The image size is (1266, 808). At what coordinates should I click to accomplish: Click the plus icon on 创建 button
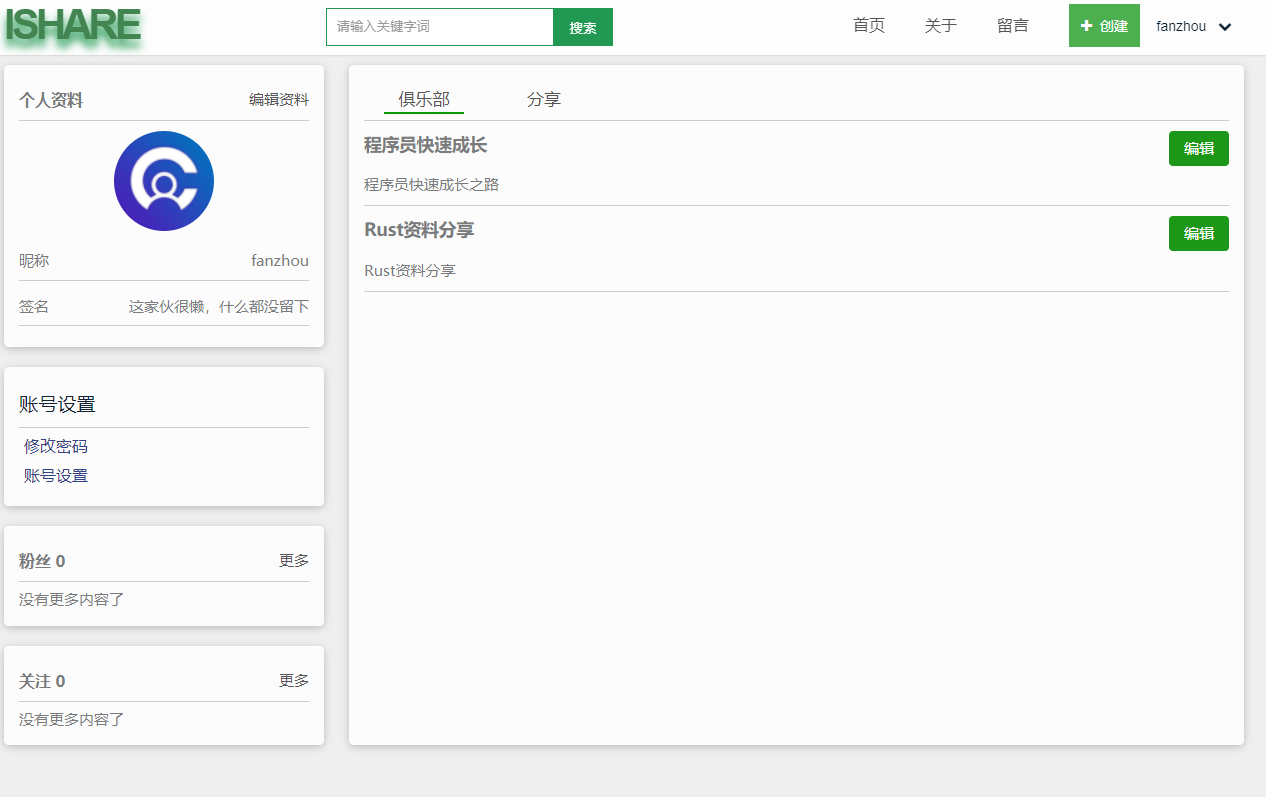1086,26
